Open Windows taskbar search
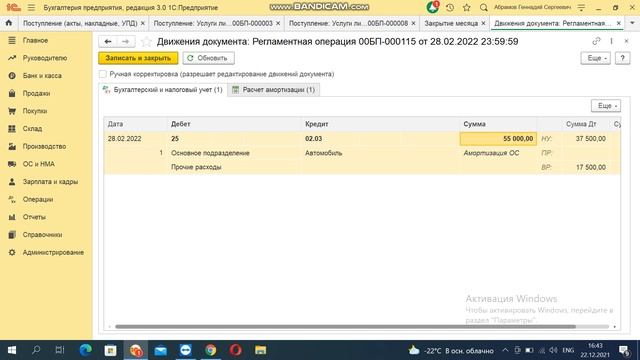This screenshot has height=360, width=640. [x=36, y=350]
